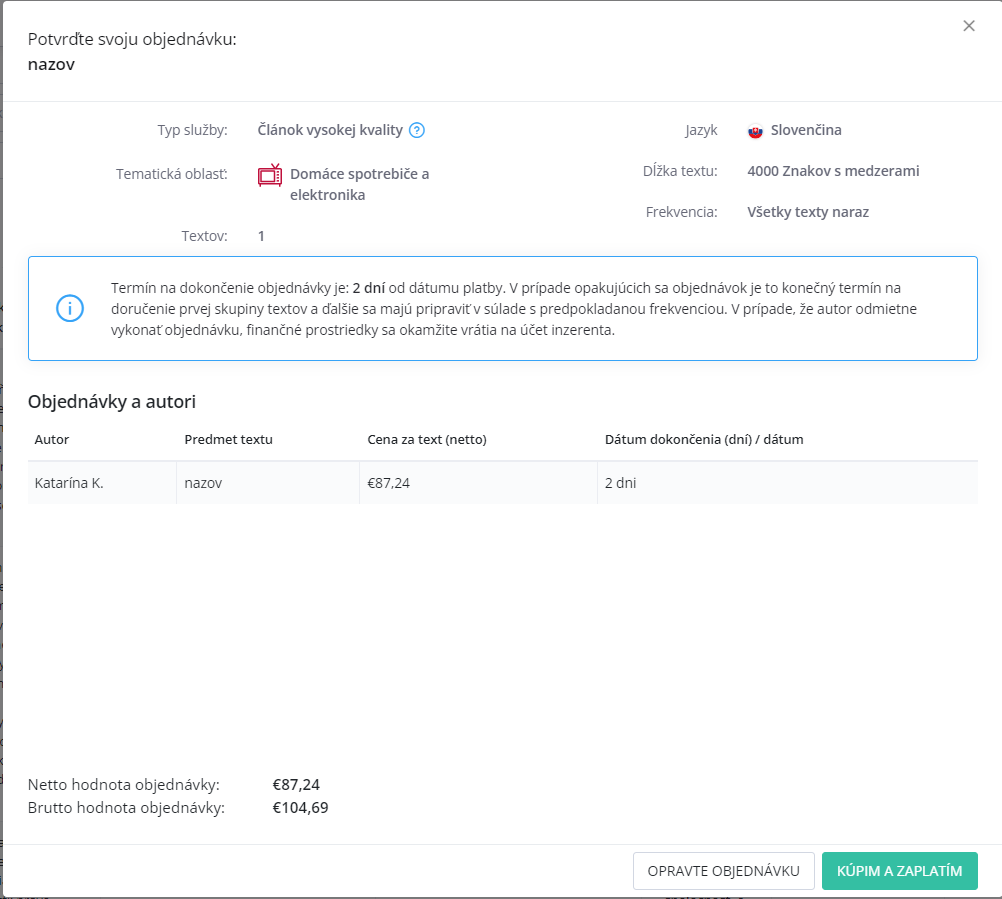This screenshot has width=1002, height=899.
Task: Close the order confirmation dialog
Action: coord(968,26)
